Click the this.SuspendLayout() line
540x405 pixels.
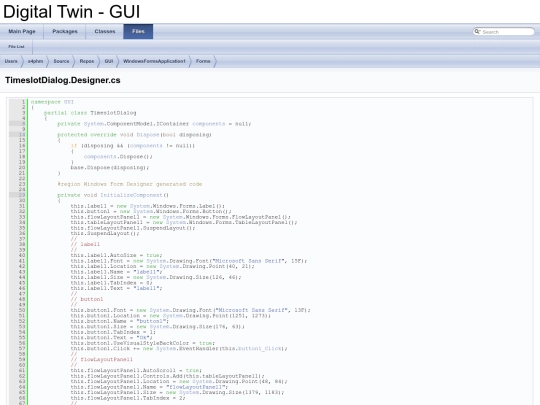pyautogui.click(x=105, y=233)
